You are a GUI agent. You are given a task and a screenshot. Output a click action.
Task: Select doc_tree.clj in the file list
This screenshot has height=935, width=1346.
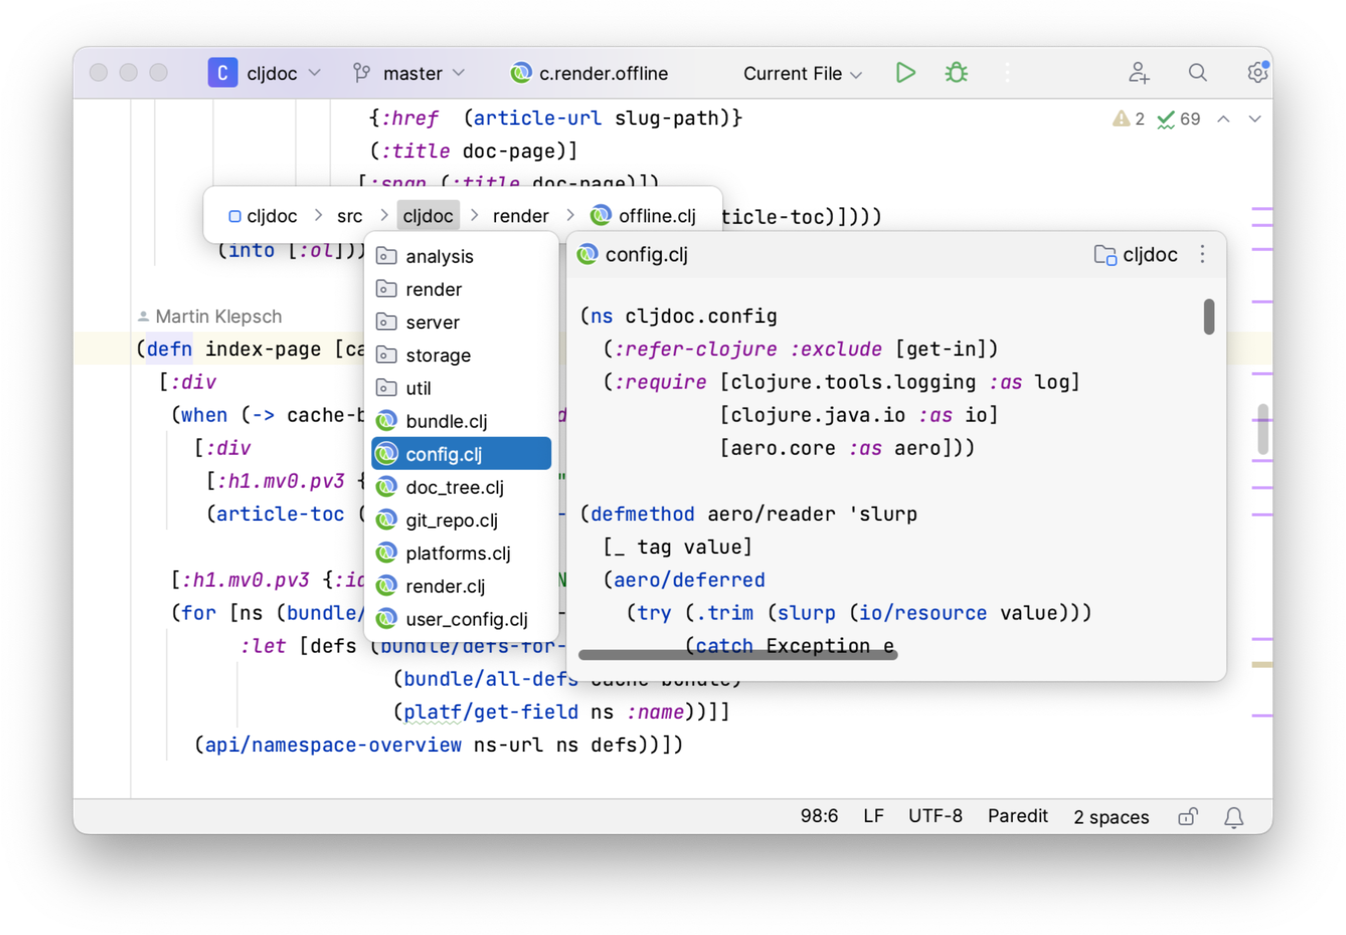461,487
